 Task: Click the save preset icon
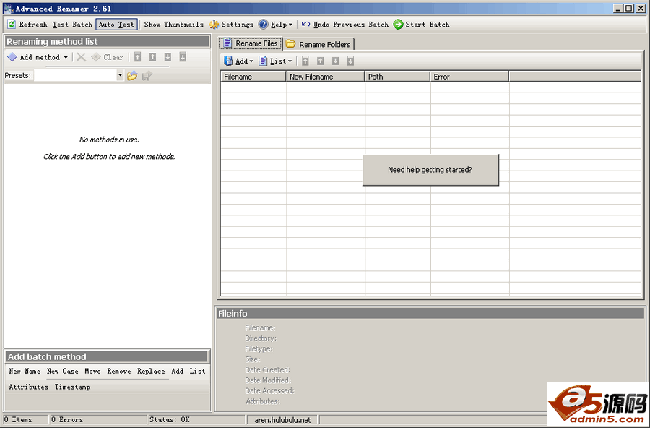146,75
